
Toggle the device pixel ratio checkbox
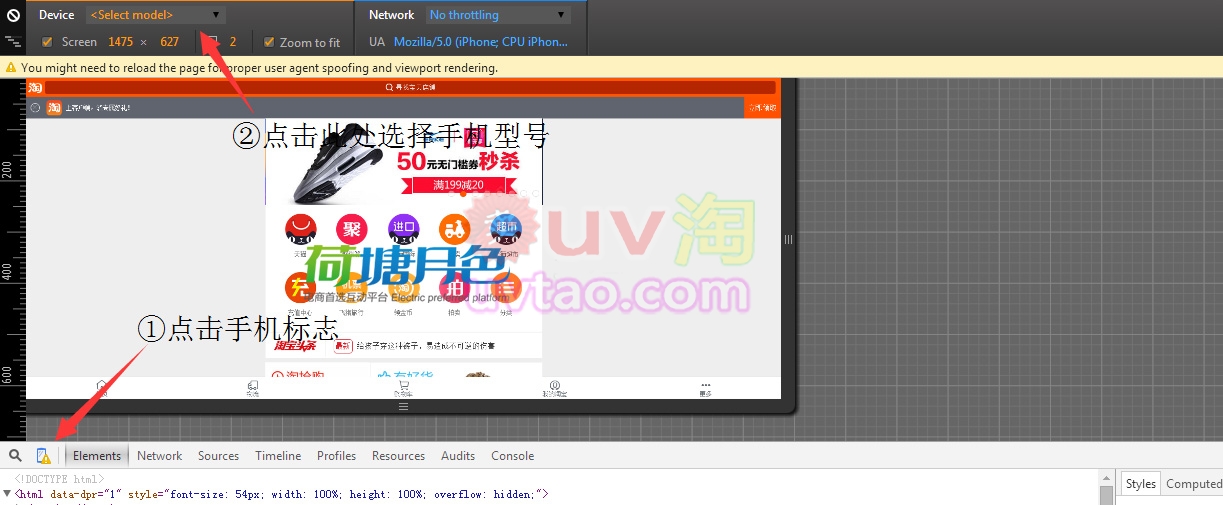click(212, 42)
